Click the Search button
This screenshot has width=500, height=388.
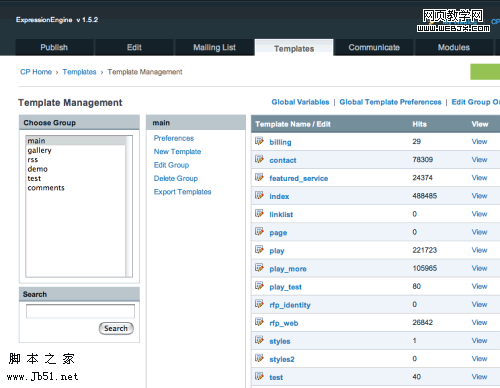coord(116,328)
